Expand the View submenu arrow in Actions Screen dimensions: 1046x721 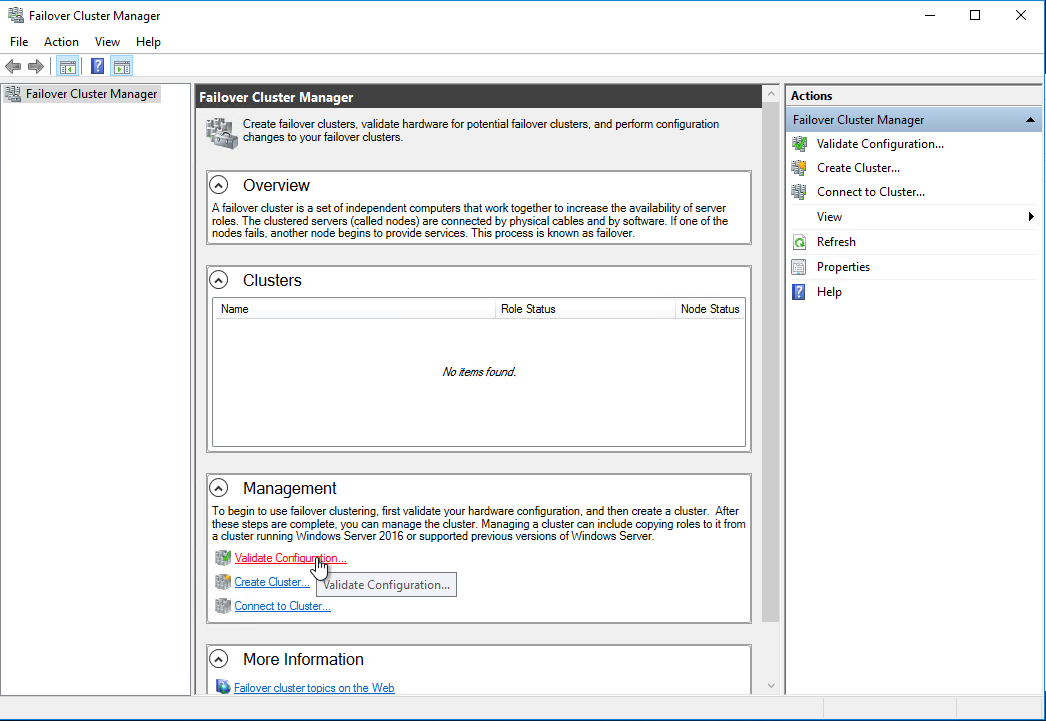click(x=1031, y=217)
